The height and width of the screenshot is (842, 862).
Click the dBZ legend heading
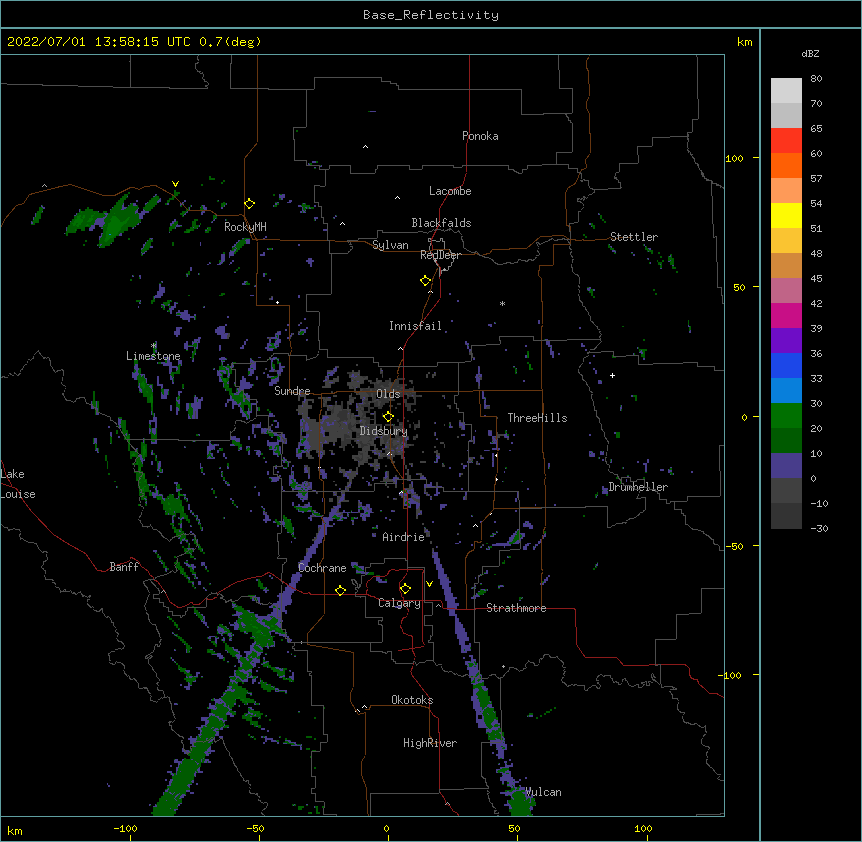tap(810, 53)
